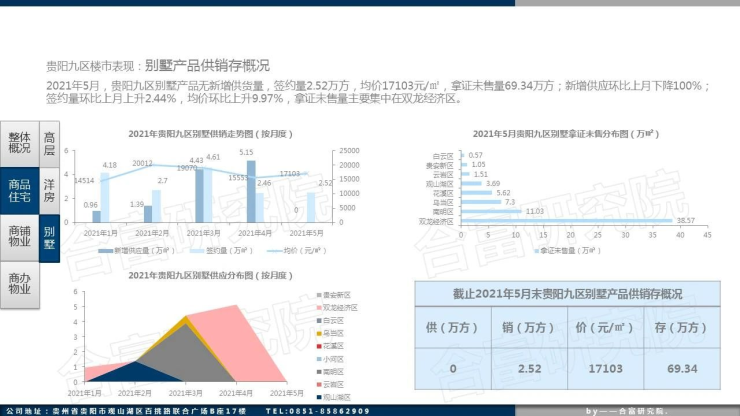Select the 贵安新区 legend entry

pyautogui.click(x=333, y=295)
